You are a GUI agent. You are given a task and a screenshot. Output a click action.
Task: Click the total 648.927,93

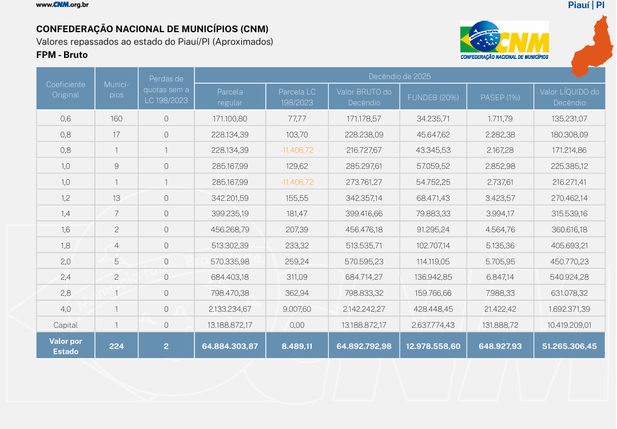click(x=500, y=346)
